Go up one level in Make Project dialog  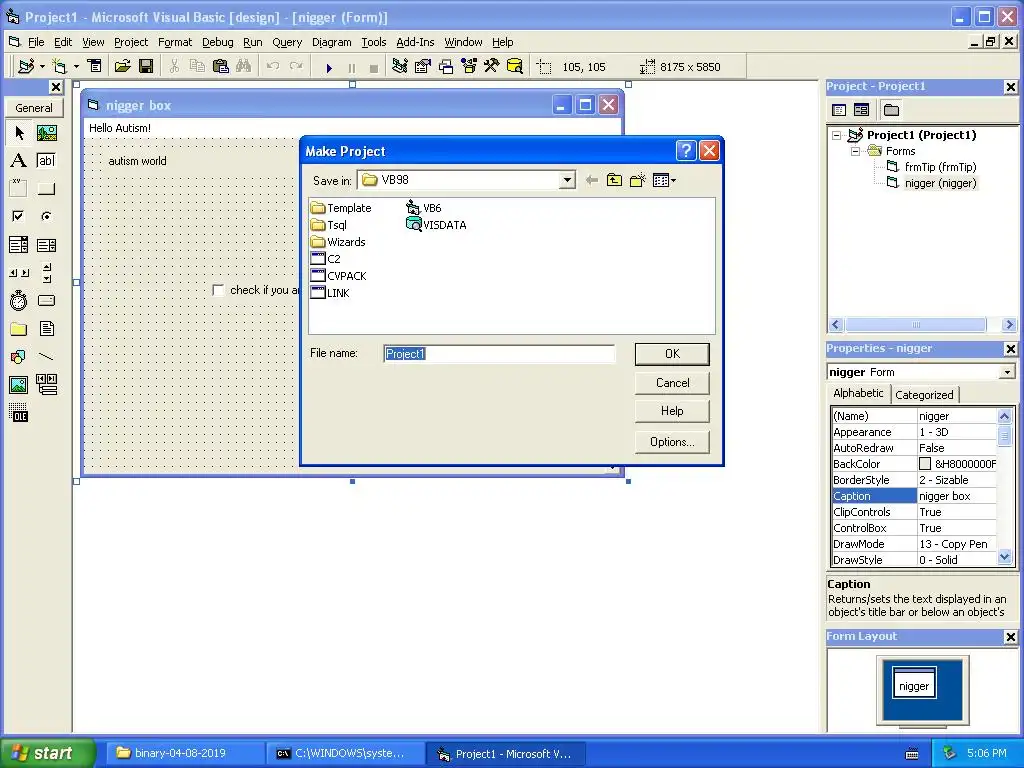pyautogui.click(x=614, y=180)
